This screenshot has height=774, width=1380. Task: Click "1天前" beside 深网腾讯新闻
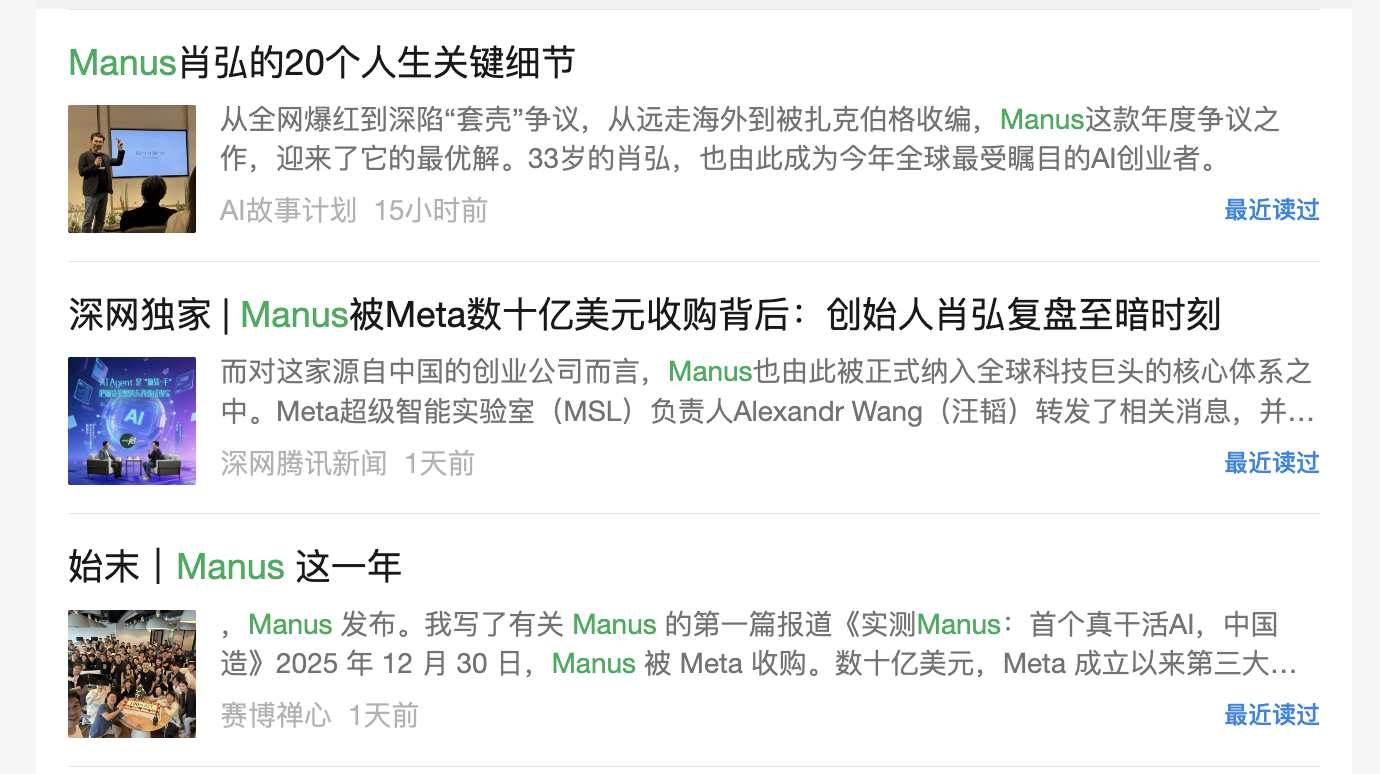(440, 463)
